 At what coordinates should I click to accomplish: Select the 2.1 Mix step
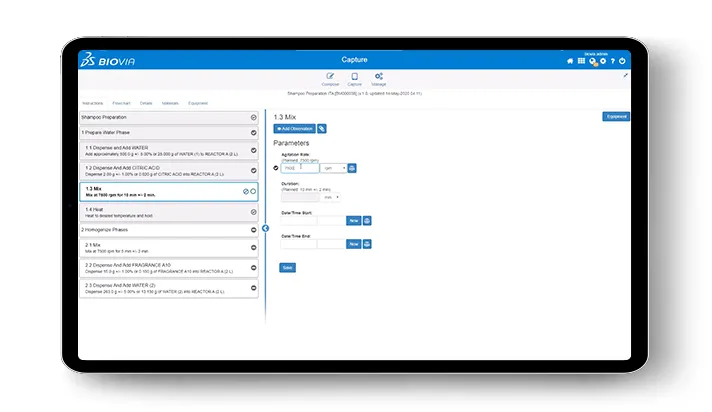(169, 248)
